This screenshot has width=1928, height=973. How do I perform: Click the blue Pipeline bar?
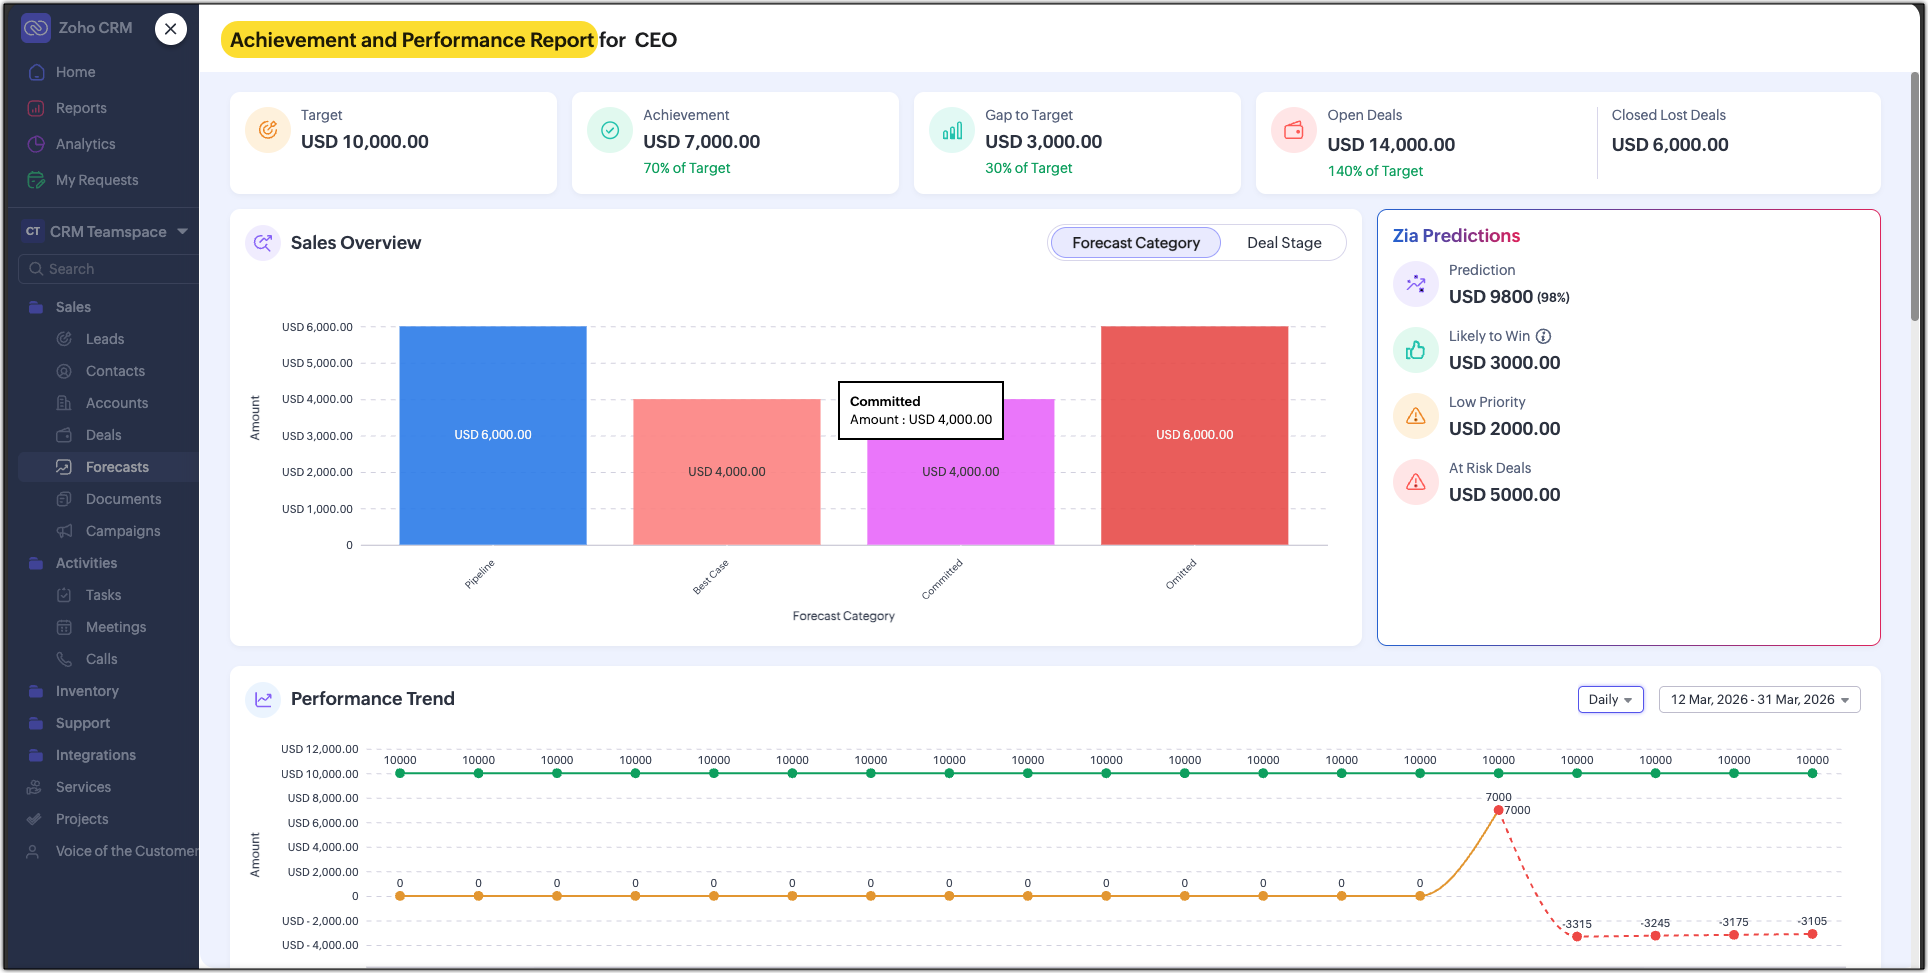(x=493, y=435)
